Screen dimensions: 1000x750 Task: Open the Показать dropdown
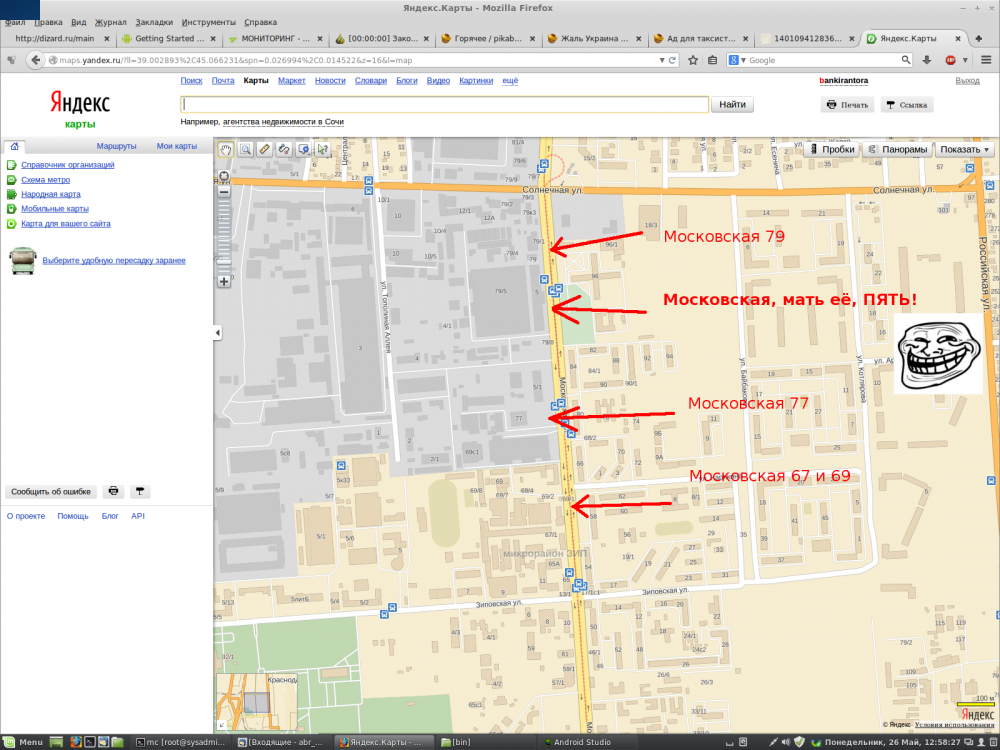965,150
